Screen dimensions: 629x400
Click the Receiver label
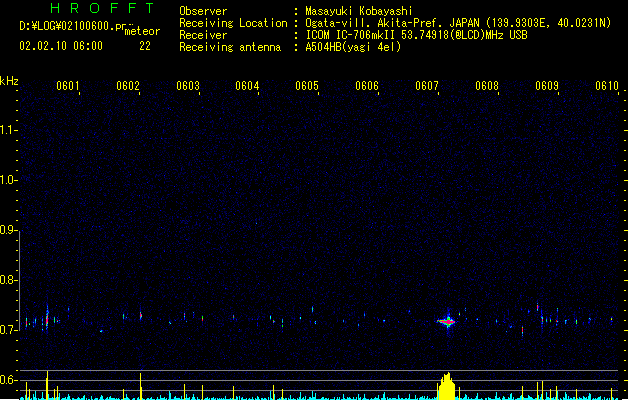pyautogui.click(x=203, y=35)
